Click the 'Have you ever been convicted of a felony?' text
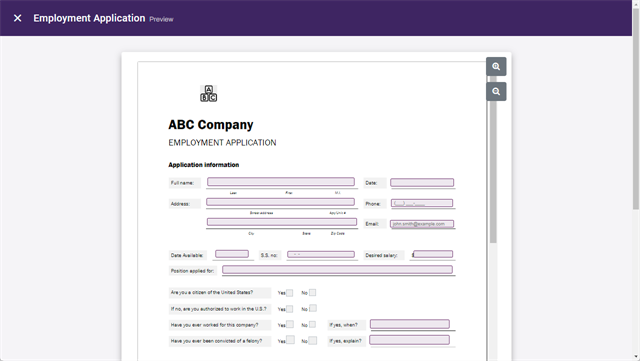Viewport: 640px width, 361px height. (216, 341)
